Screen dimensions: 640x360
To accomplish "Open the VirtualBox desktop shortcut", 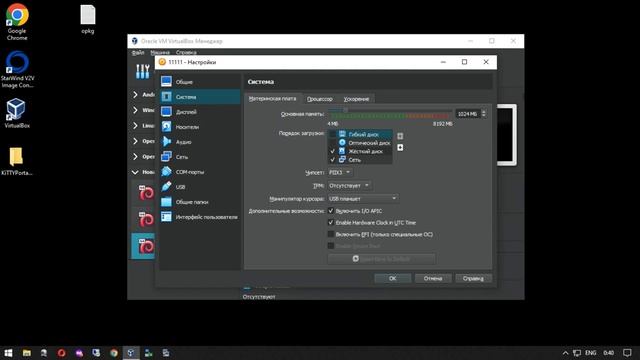I will [17, 113].
